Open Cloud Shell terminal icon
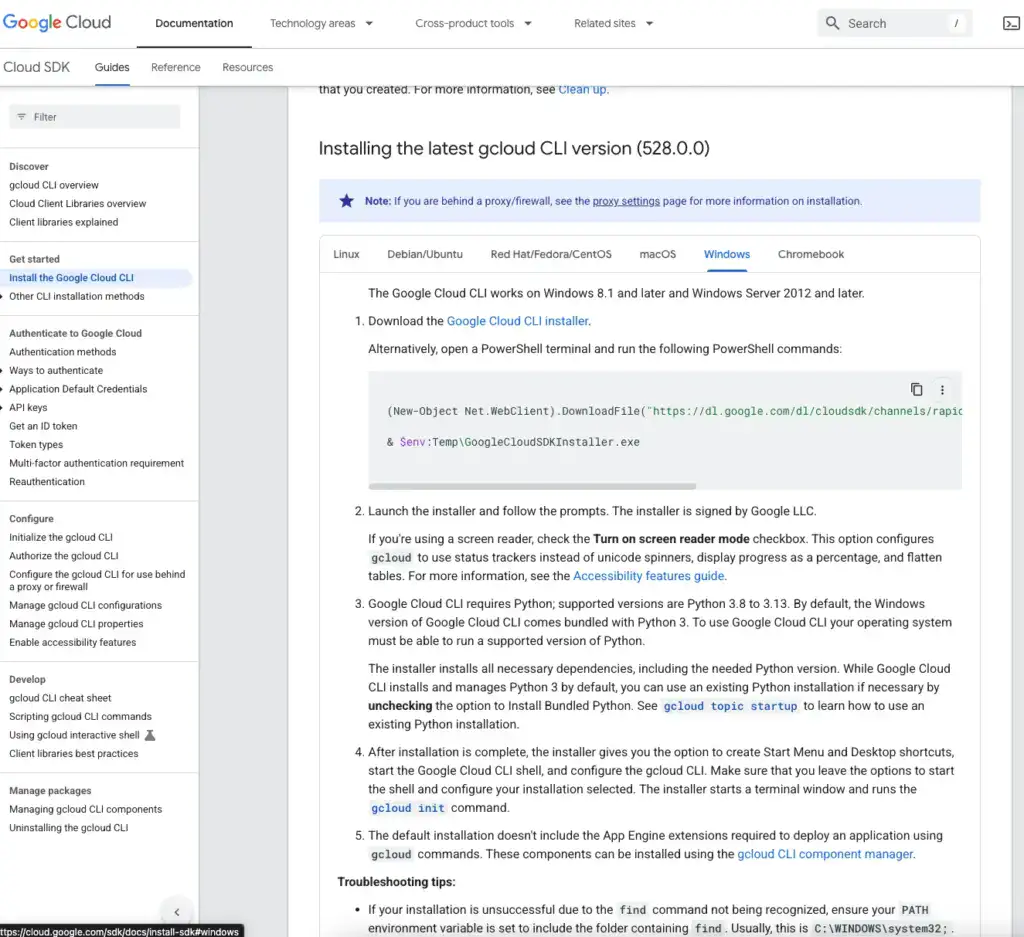The width and height of the screenshot is (1024, 937). tap(1011, 24)
